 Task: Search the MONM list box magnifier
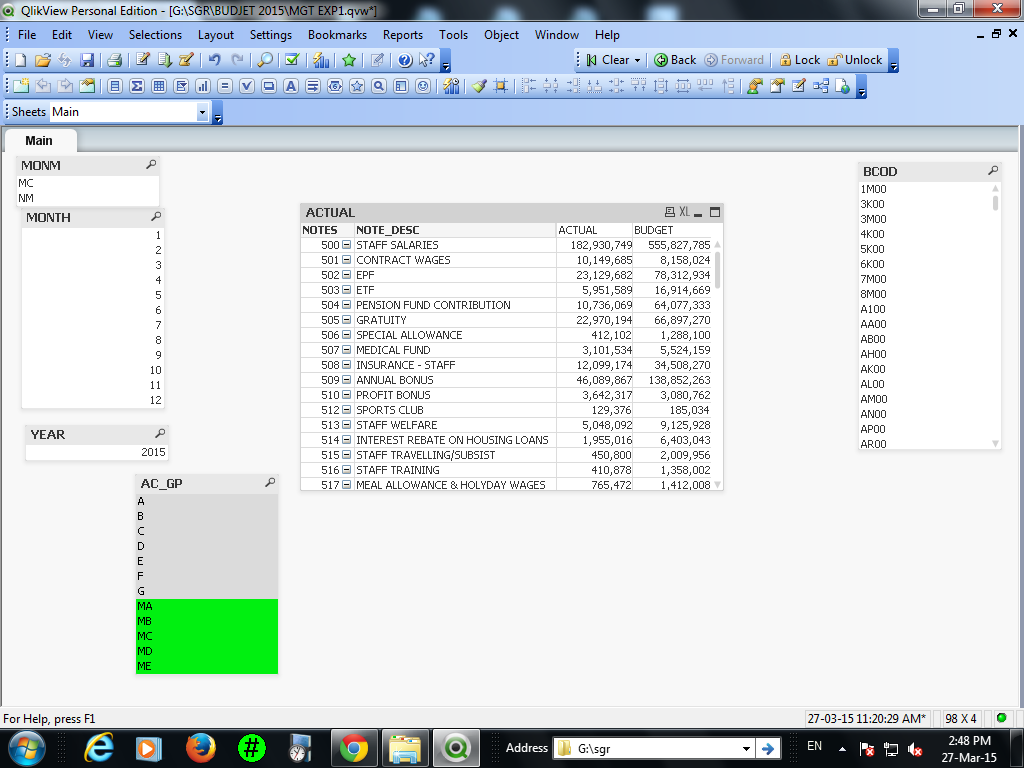point(151,165)
